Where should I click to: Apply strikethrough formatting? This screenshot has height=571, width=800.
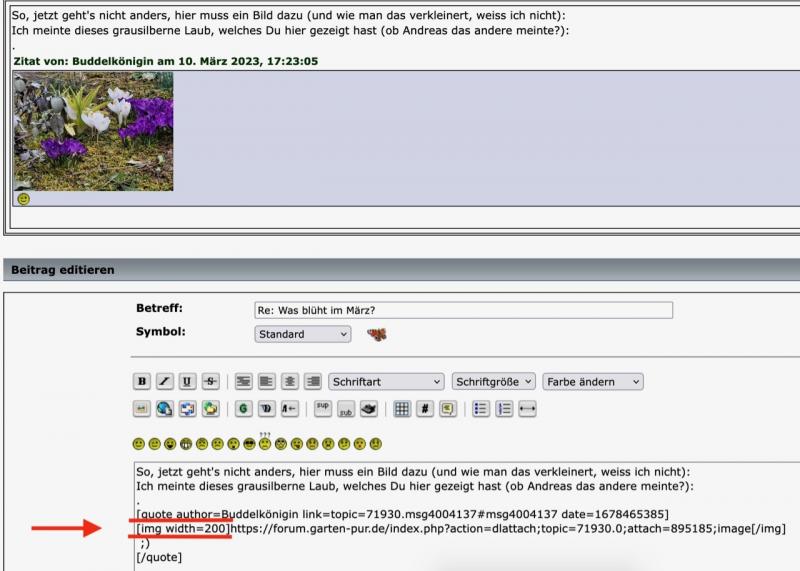point(211,381)
